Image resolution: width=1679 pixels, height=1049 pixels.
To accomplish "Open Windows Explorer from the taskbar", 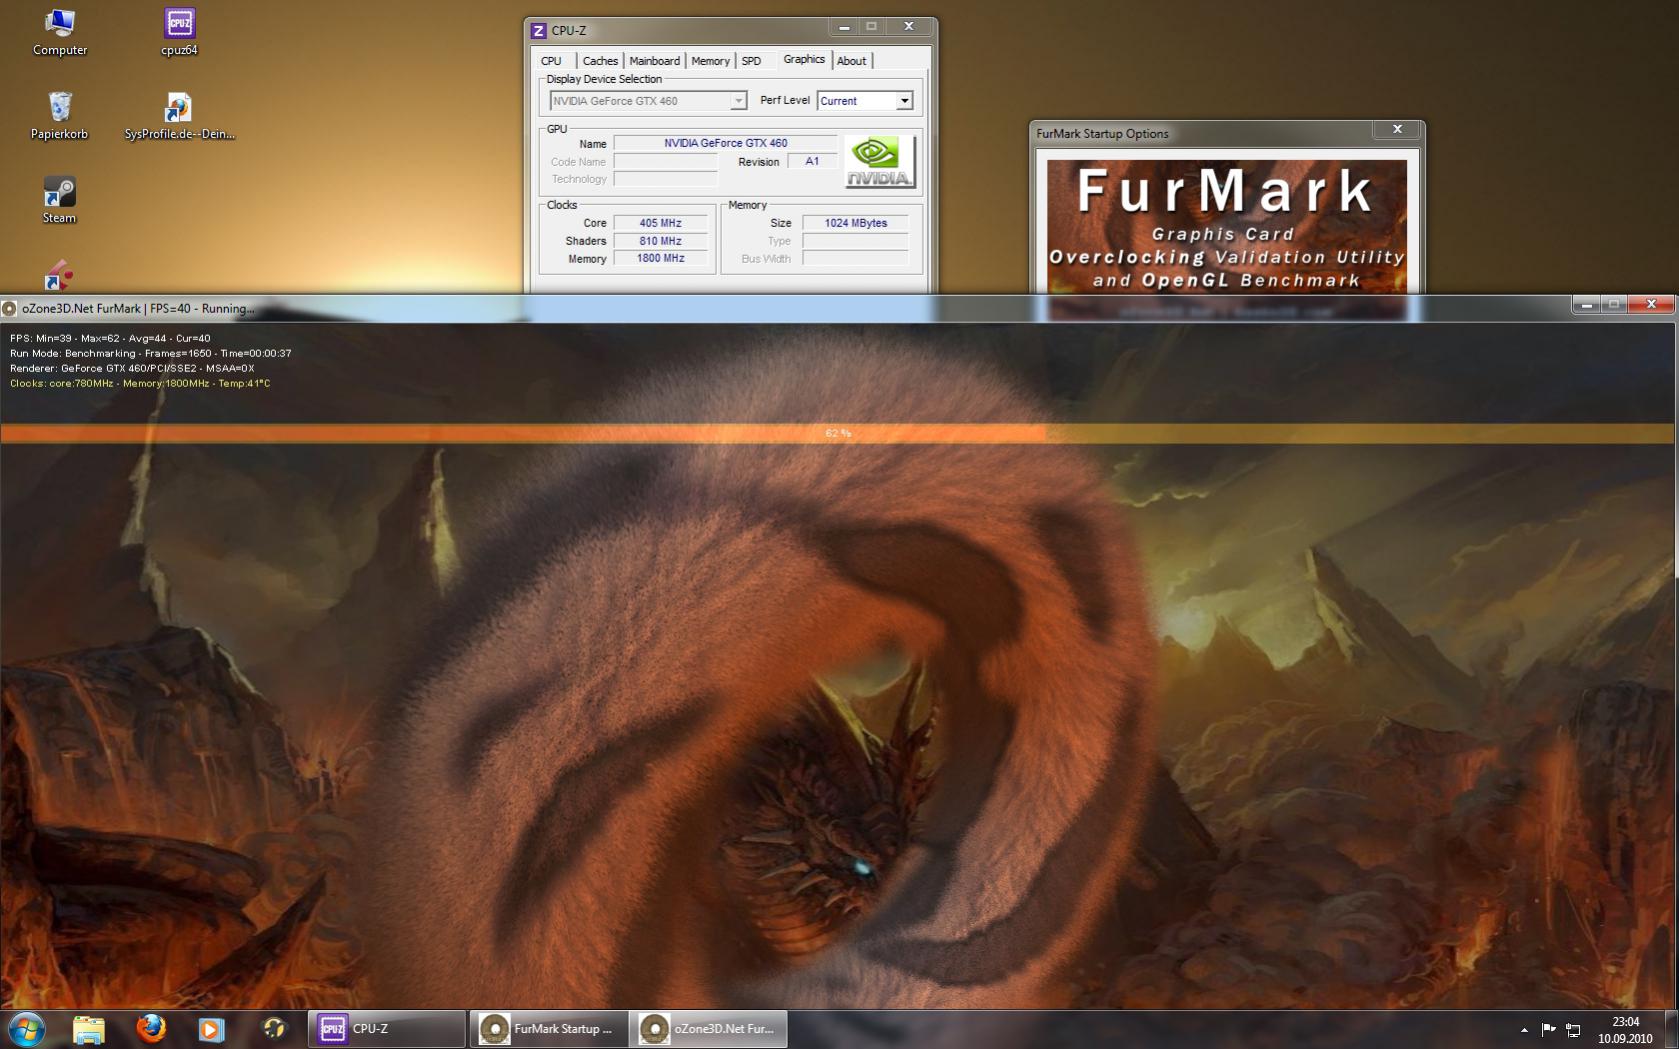I will (89, 1028).
